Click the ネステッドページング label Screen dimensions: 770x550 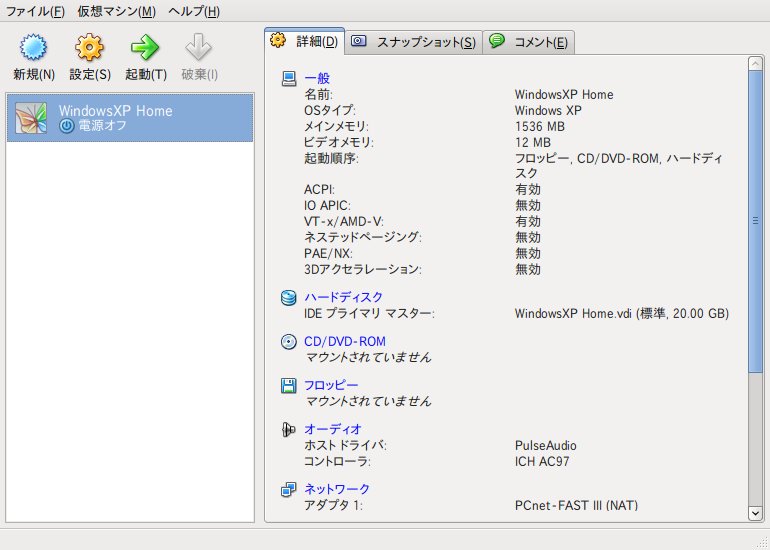coord(363,237)
